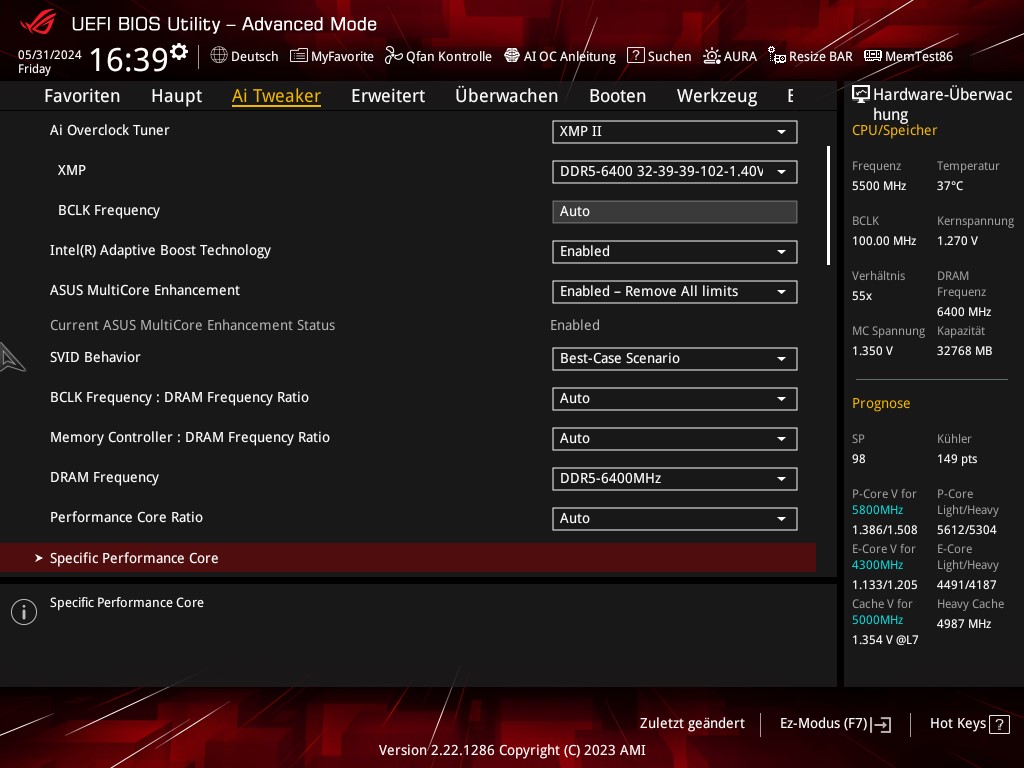Click the 6400 MHz DRAM value

pyautogui.click(x=964, y=312)
